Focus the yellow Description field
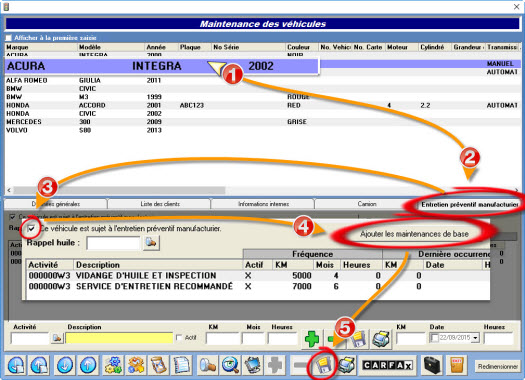 coord(119,338)
